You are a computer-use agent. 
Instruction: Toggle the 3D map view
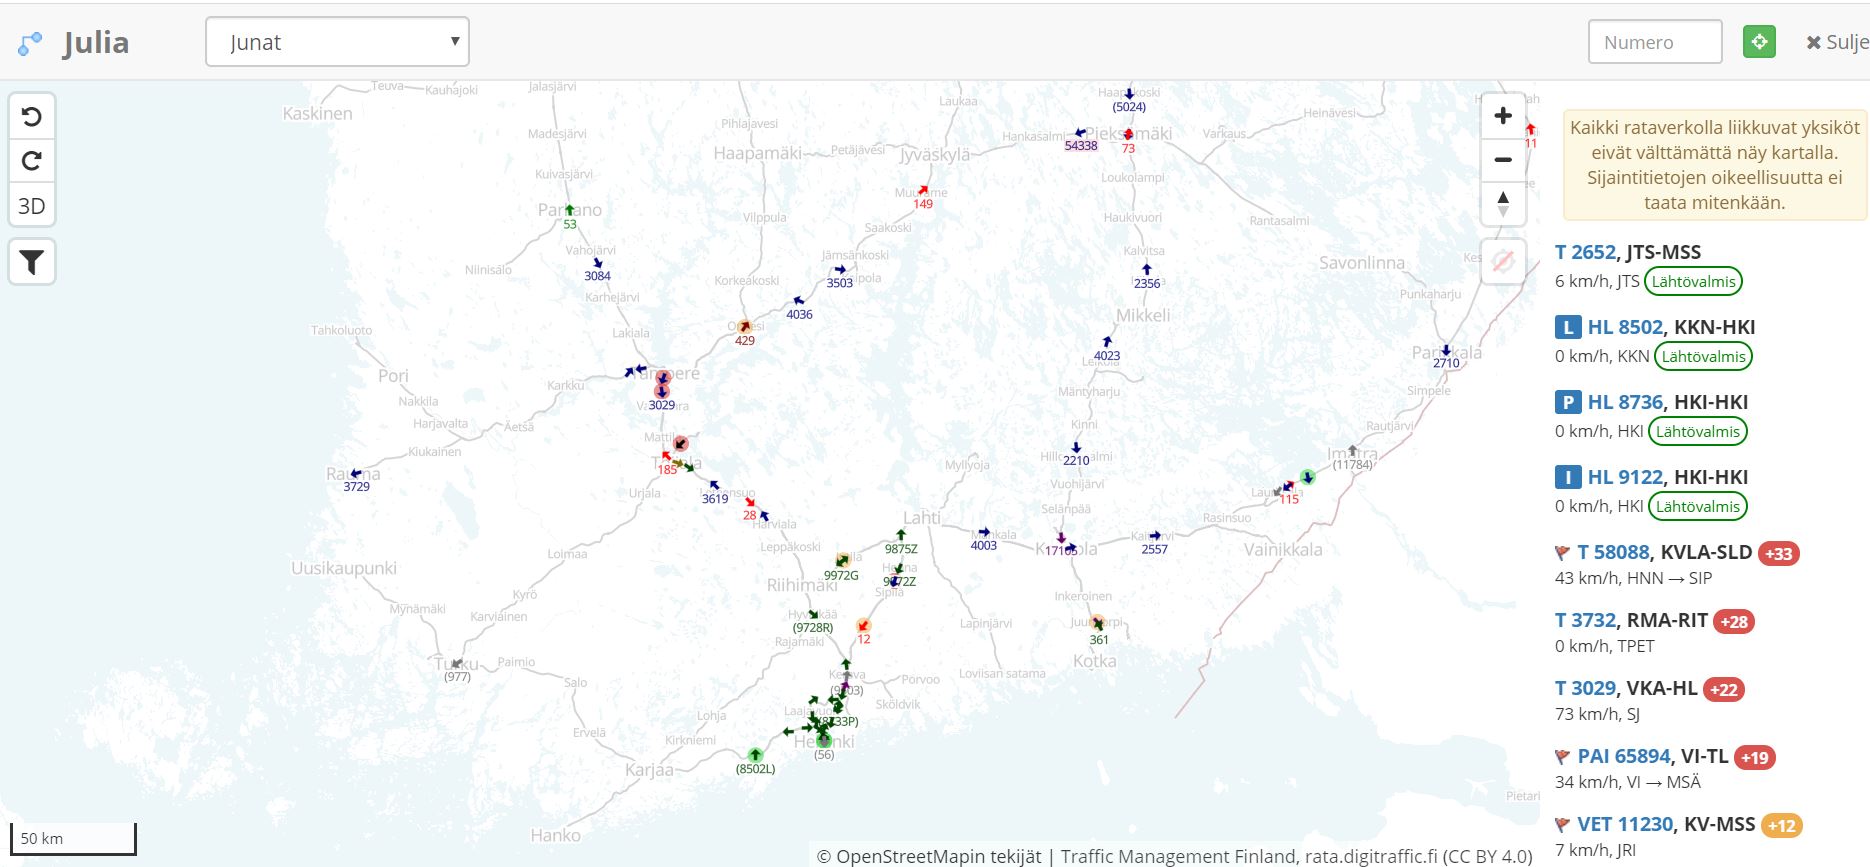coord(32,206)
